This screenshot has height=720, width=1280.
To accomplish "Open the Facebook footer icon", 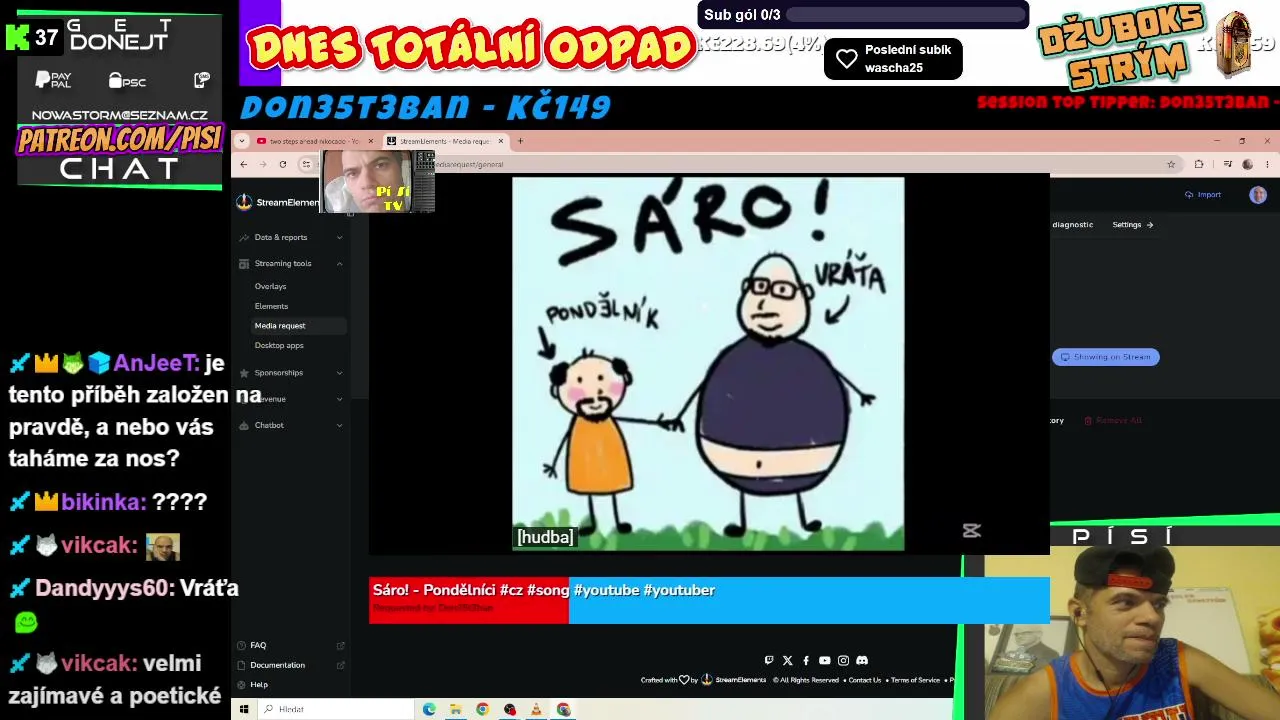I will pyautogui.click(x=806, y=660).
